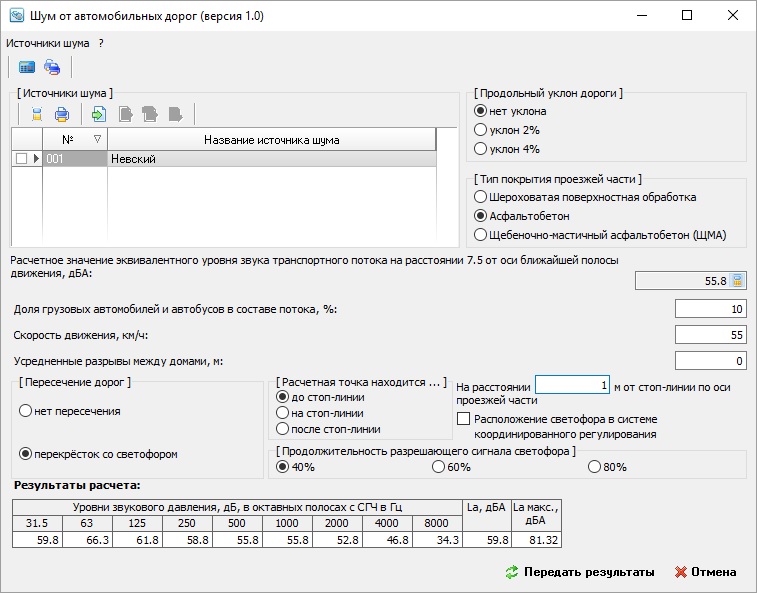Choose "Шероховатая поверхностная обработка" surface type
This screenshot has width=757, height=593.
click(481, 197)
